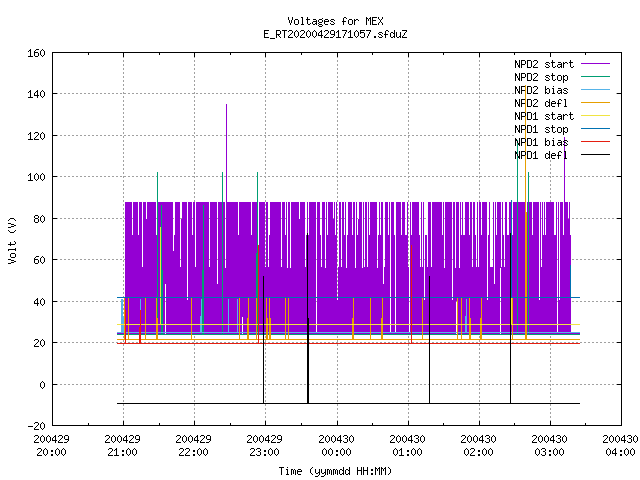Click the x-axis tick label "200430 04:00"
Screen dimensions: 640x480
pos(620,446)
